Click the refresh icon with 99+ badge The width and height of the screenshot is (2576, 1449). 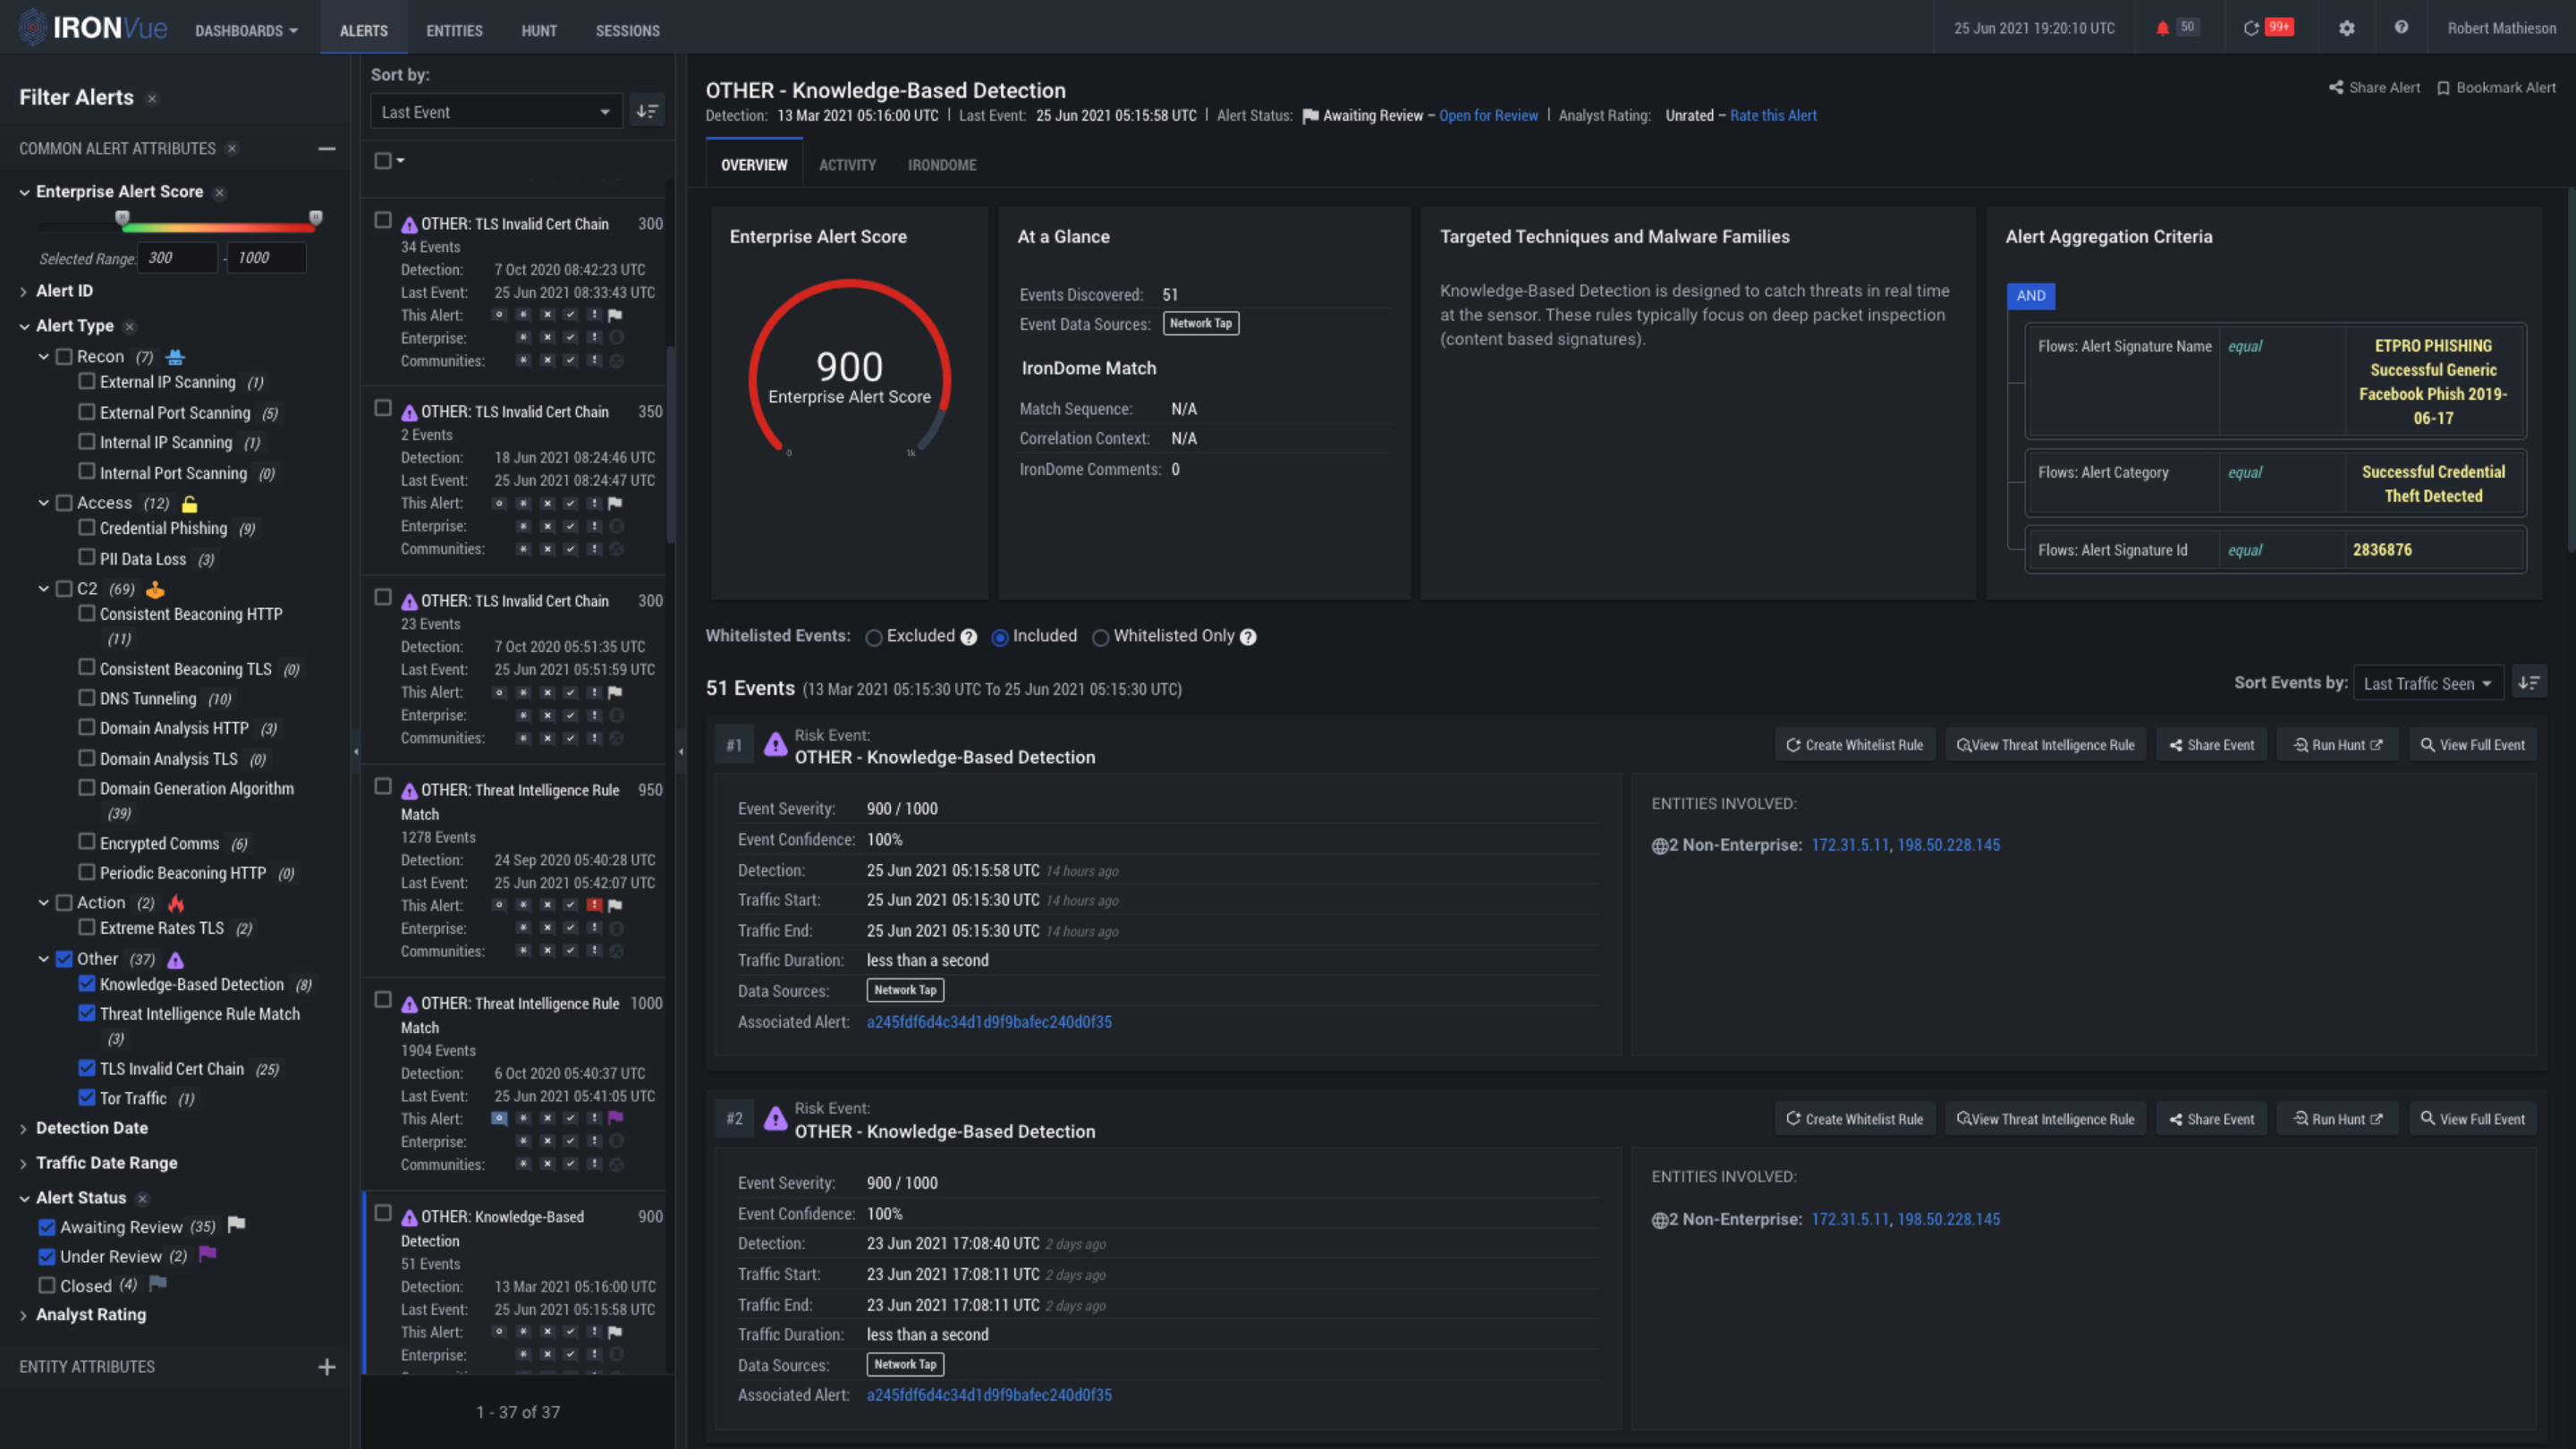[2251, 28]
